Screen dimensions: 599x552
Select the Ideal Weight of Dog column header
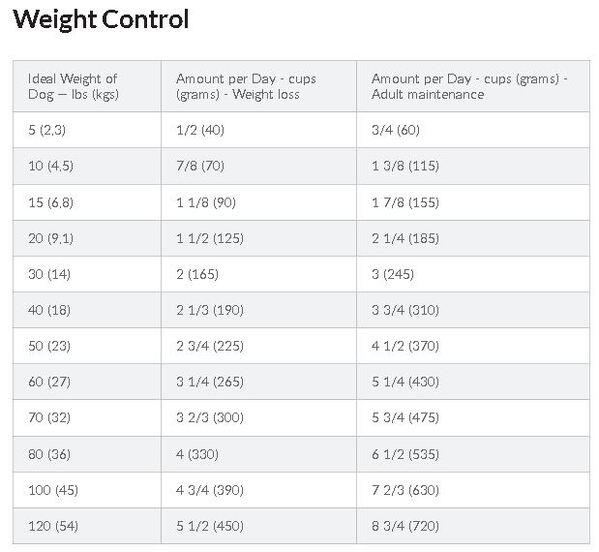(87, 86)
